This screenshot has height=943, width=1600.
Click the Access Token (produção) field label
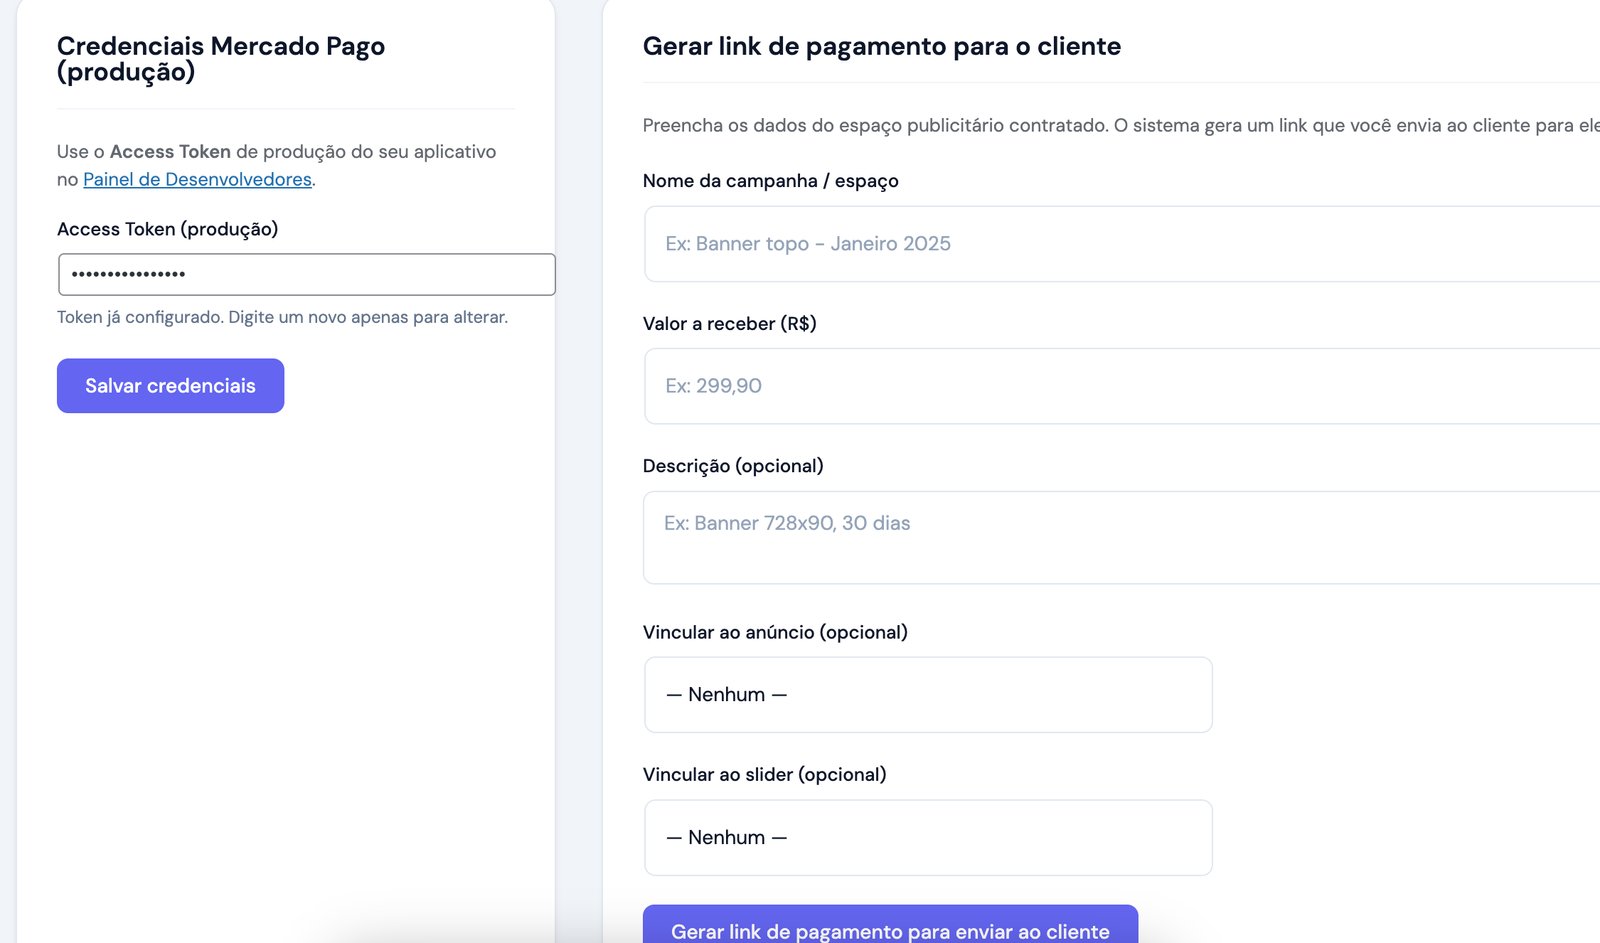coord(167,229)
